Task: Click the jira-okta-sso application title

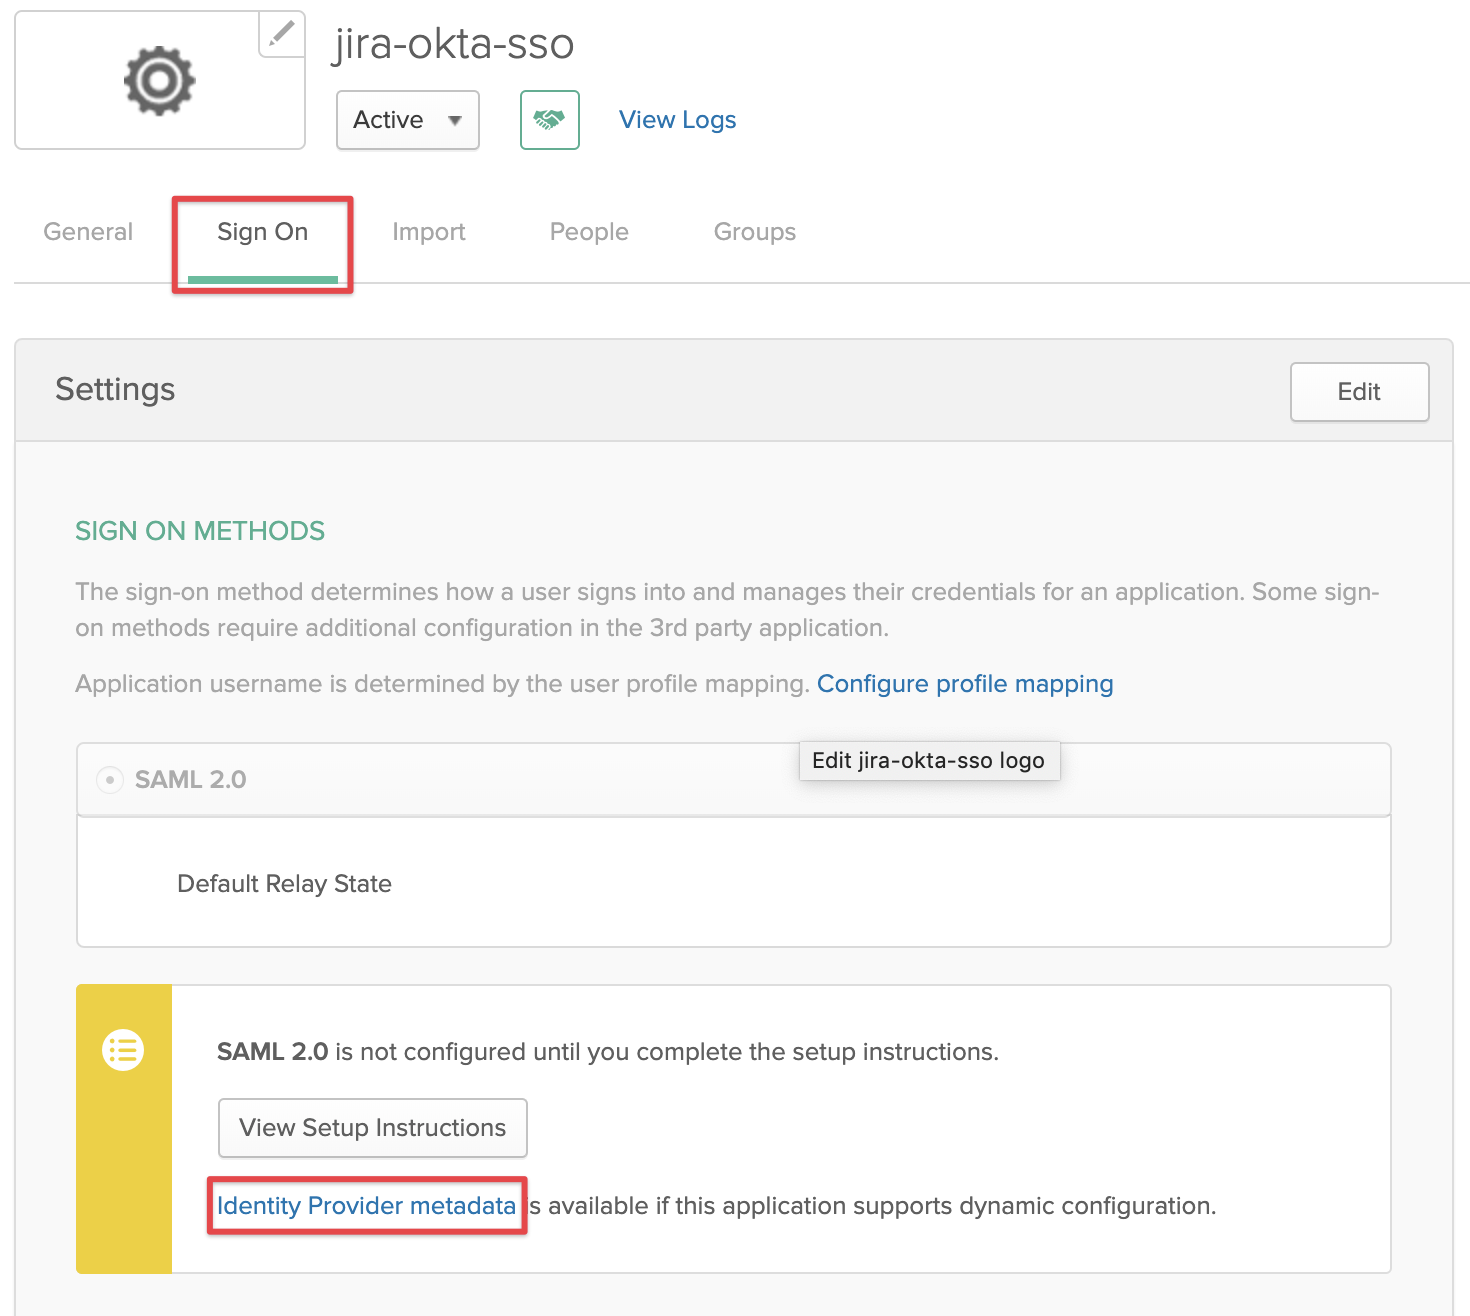Action: coord(454,44)
